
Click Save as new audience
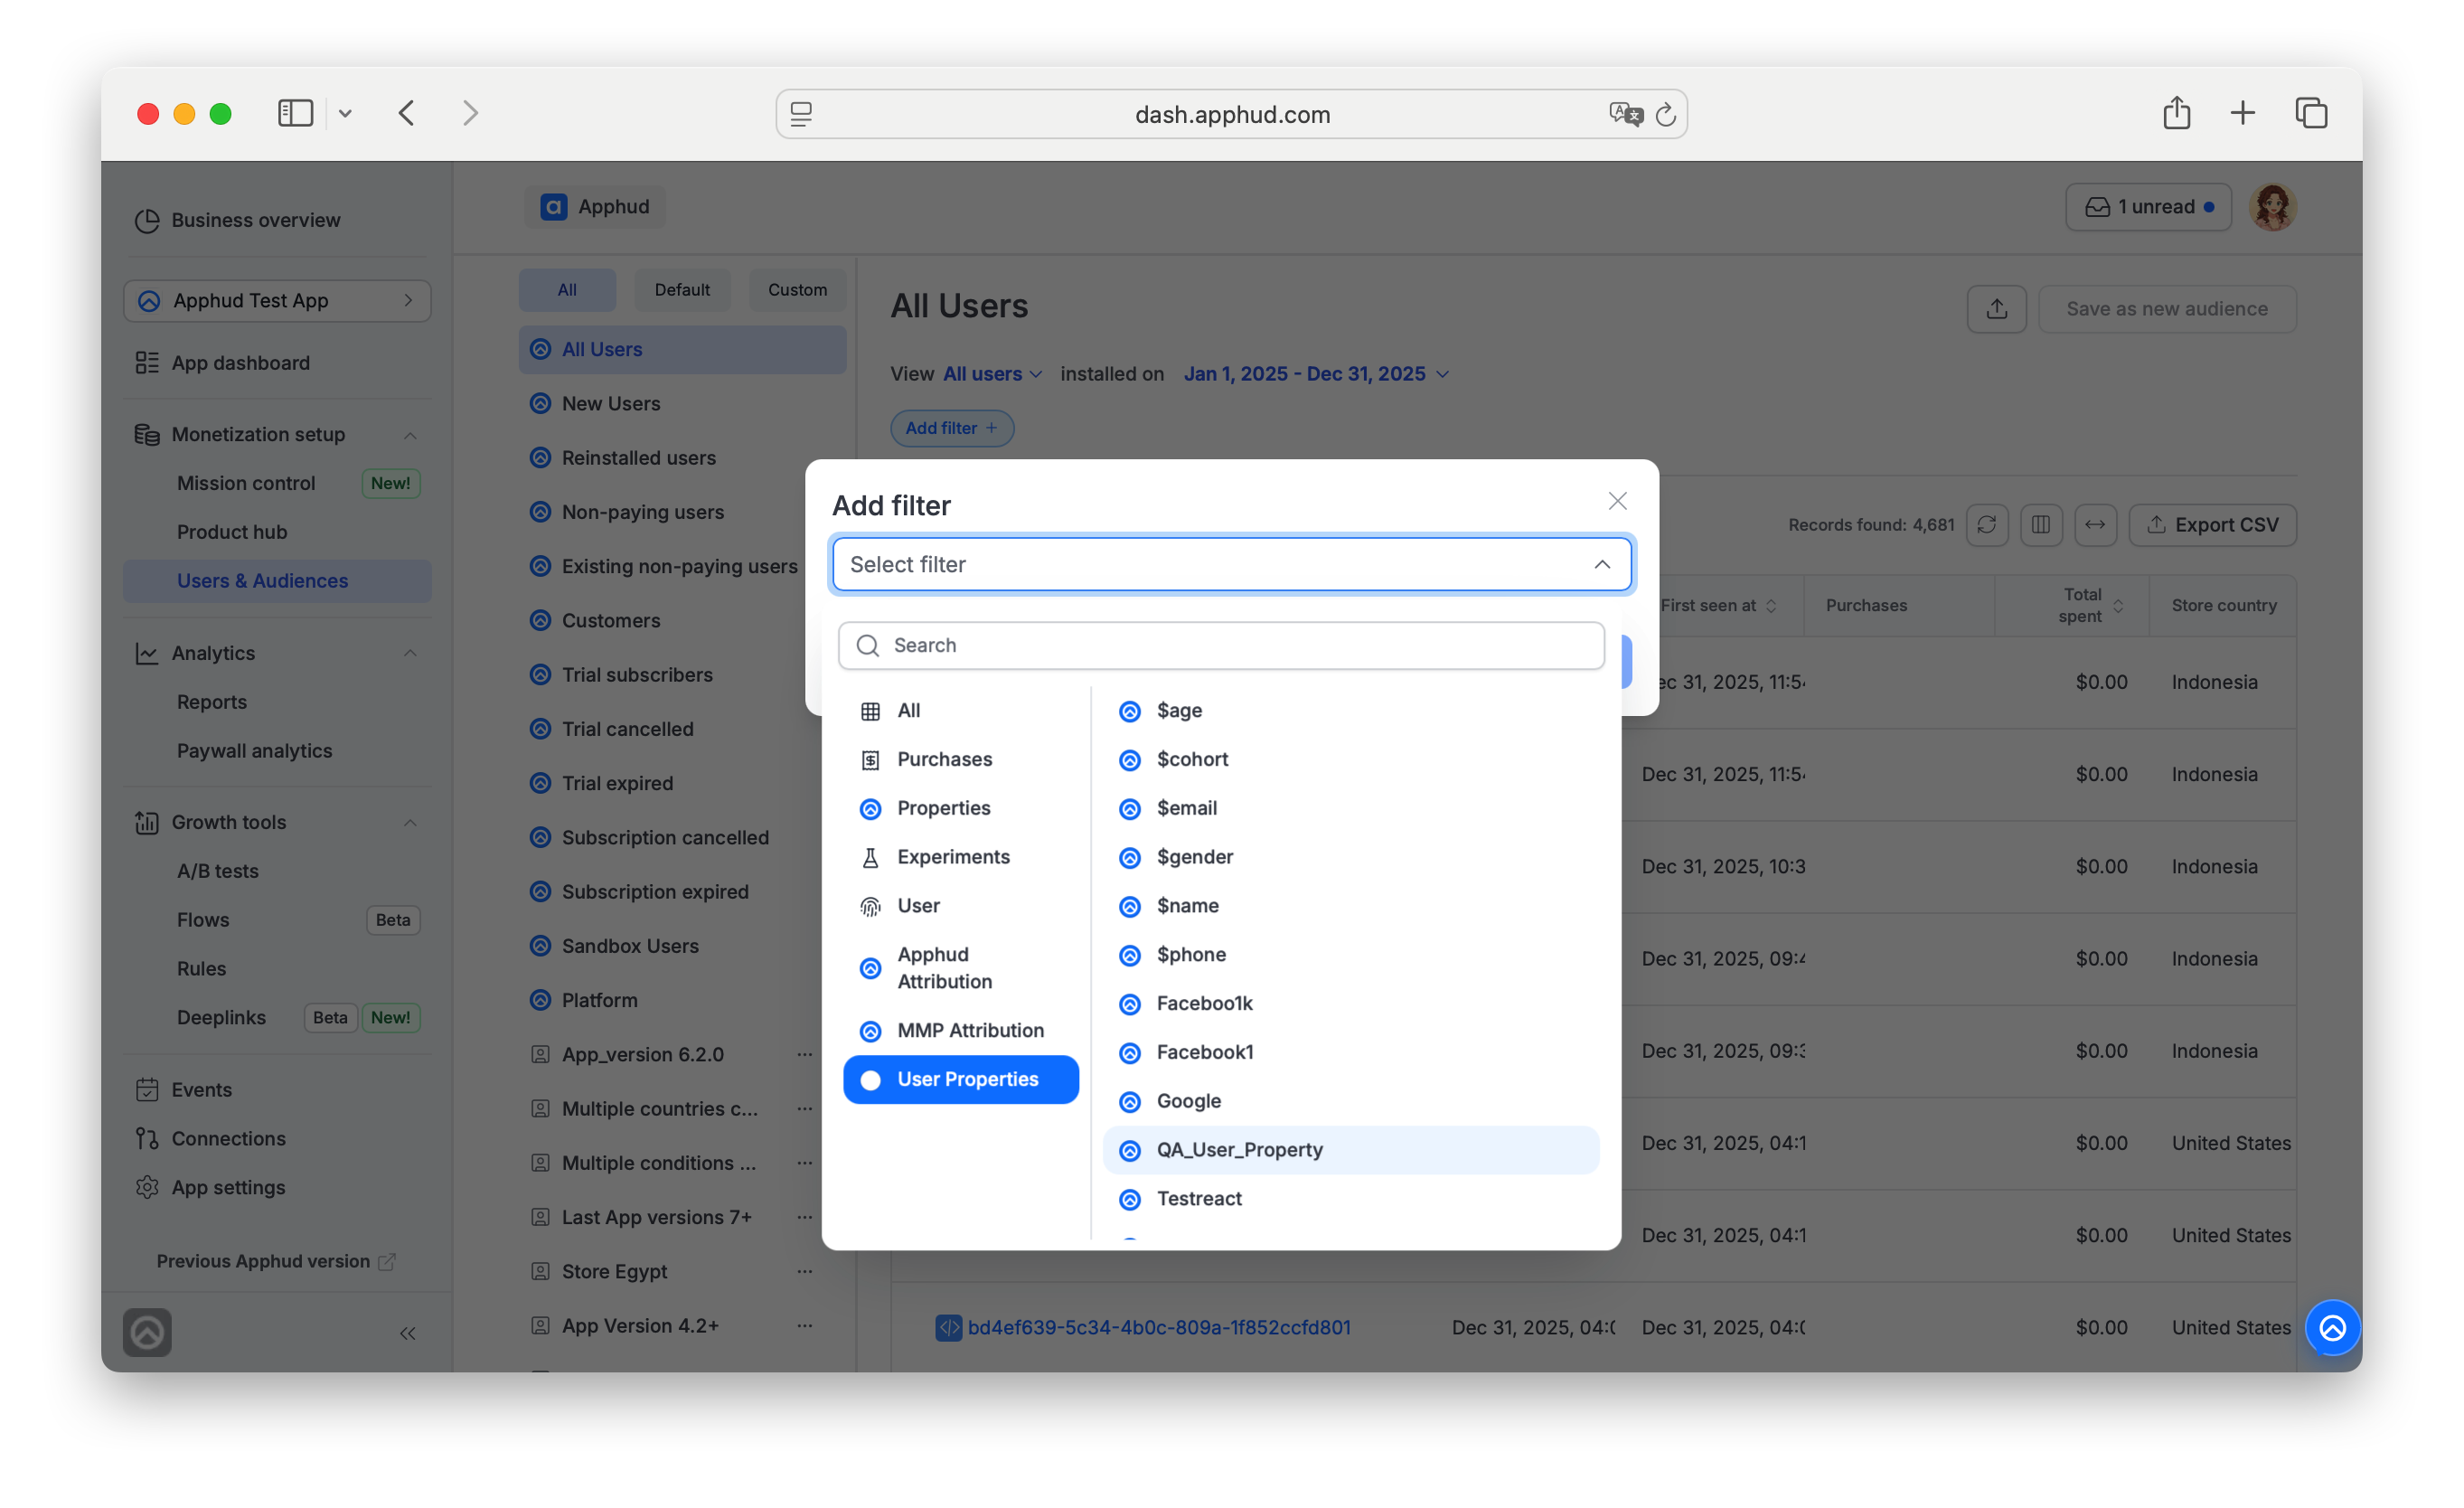tap(2166, 309)
